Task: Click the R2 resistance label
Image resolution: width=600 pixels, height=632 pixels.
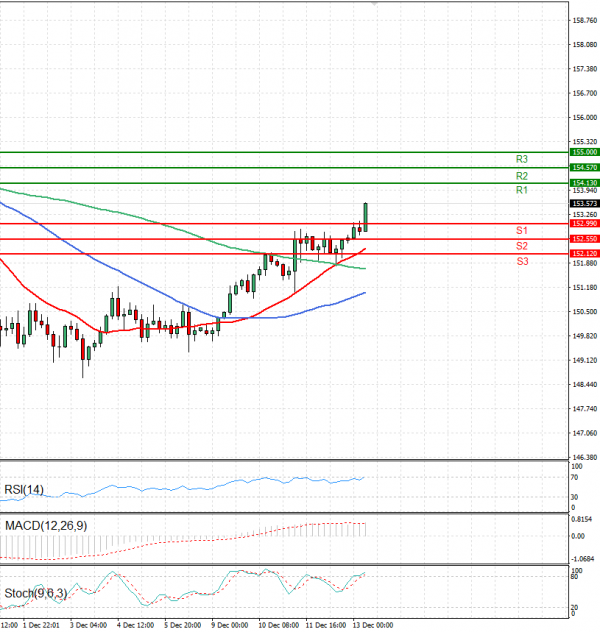Action: click(521, 176)
